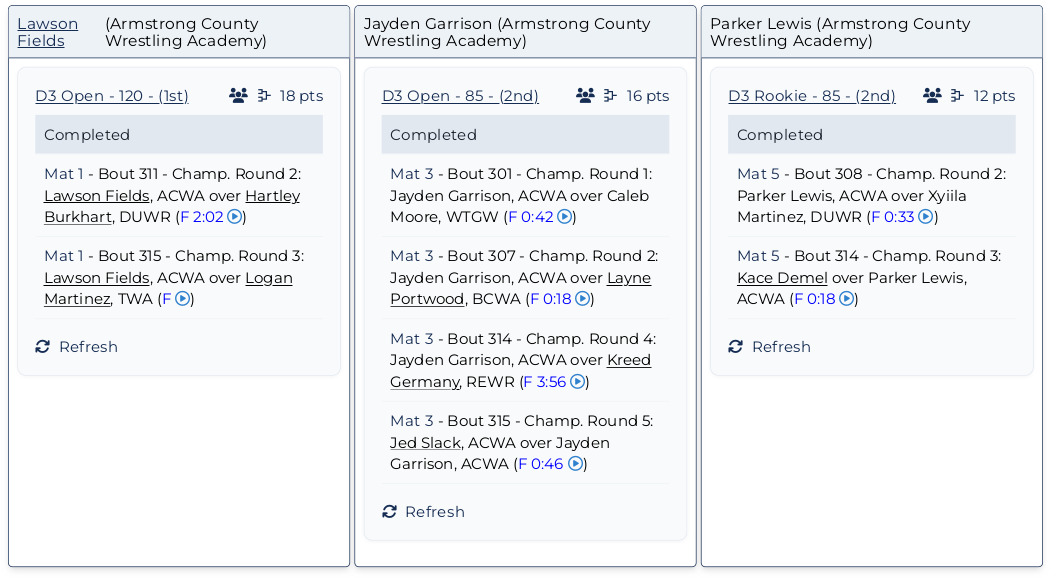Play the F 0:46 video for Jed Slack's win
The width and height of the screenshot is (1057, 578).
pos(575,464)
